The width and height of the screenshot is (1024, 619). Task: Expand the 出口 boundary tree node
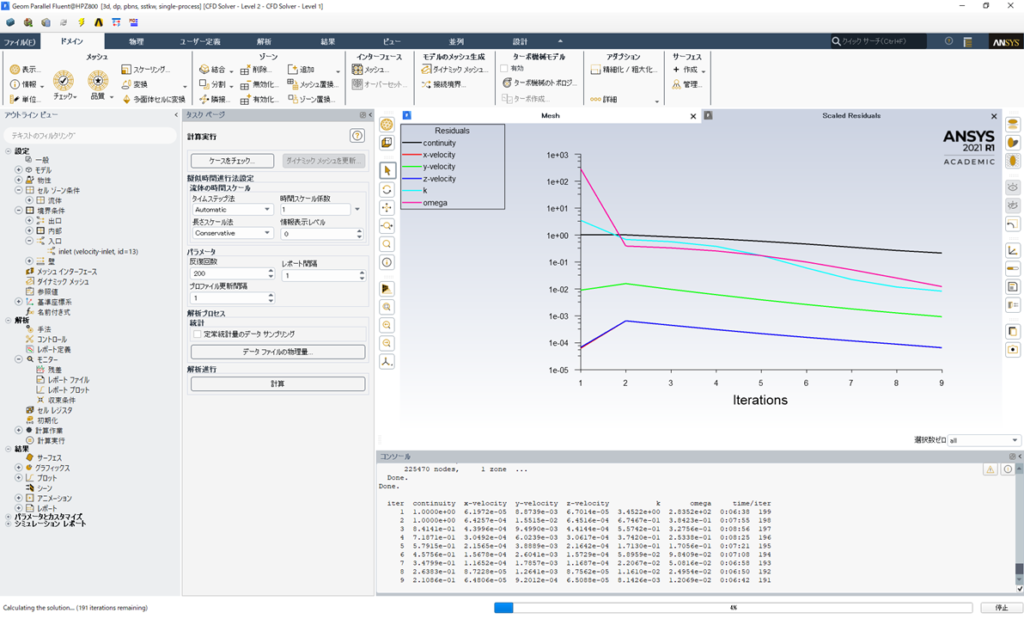29,221
